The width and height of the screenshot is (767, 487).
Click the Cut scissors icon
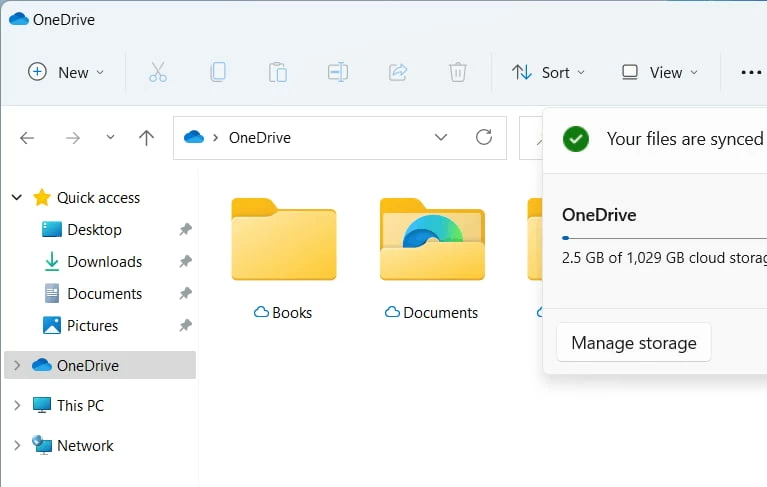[x=157, y=72]
